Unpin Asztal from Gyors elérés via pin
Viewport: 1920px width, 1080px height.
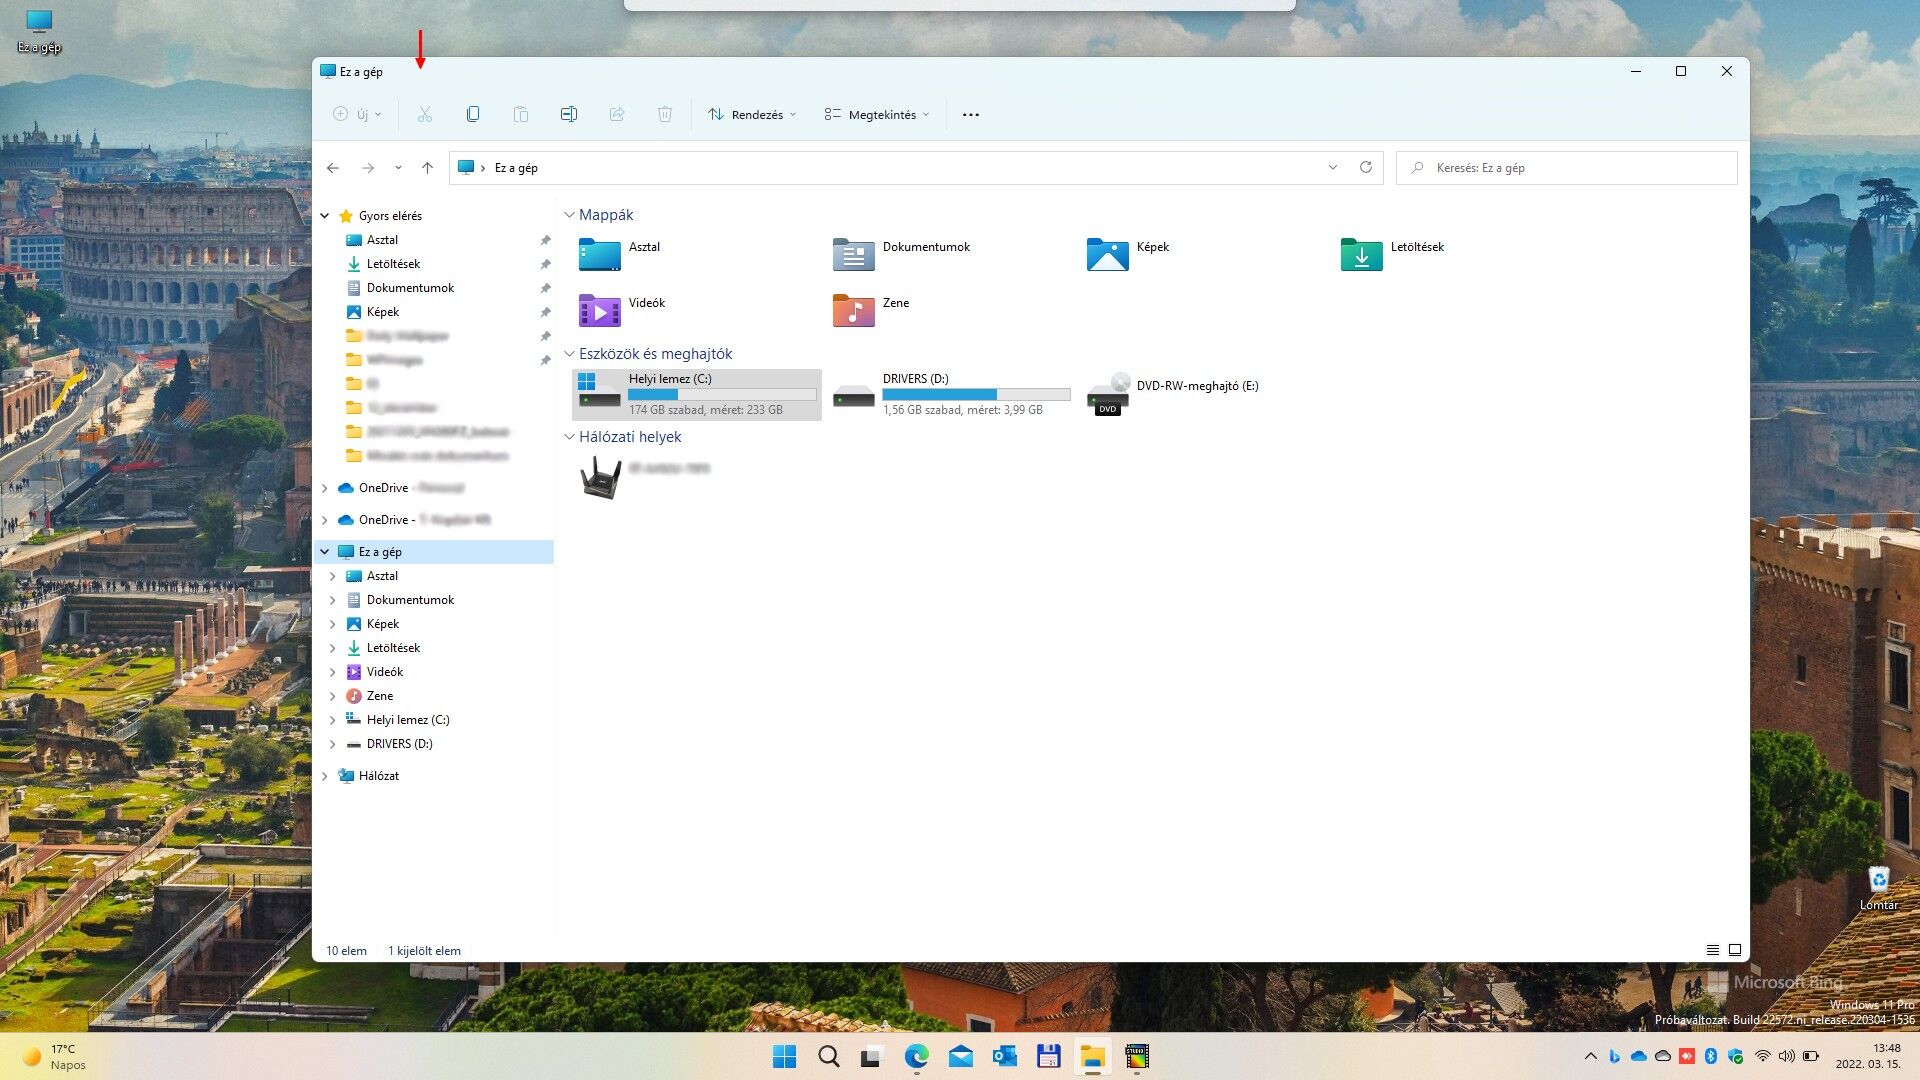pyautogui.click(x=545, y=240)
